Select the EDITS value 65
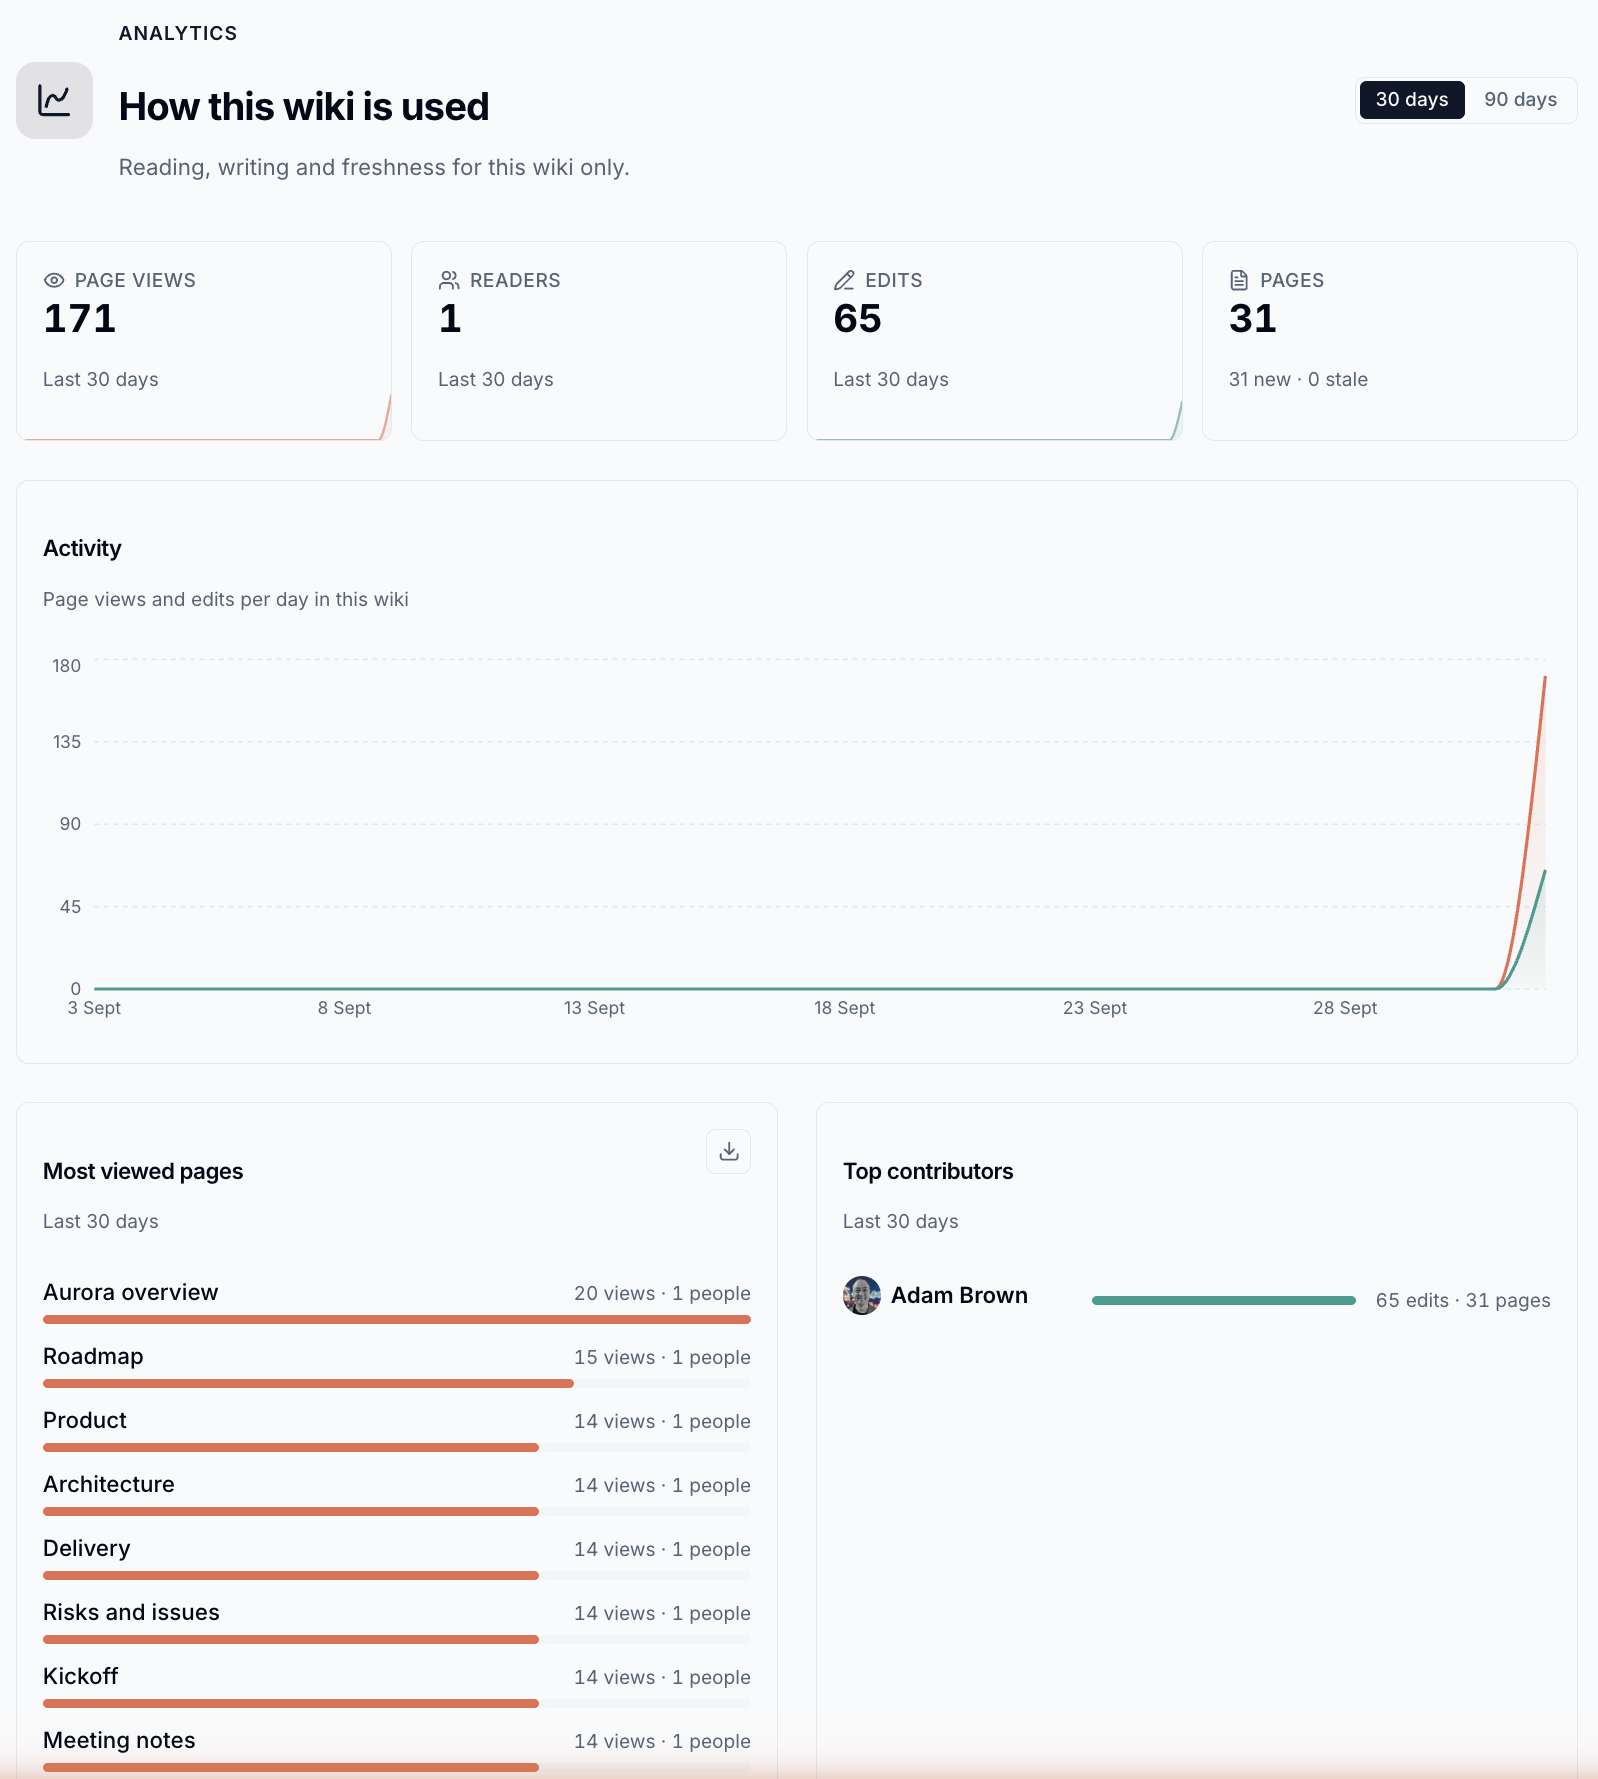The height and width of the screenshot is (1779, 1598). 858,318
